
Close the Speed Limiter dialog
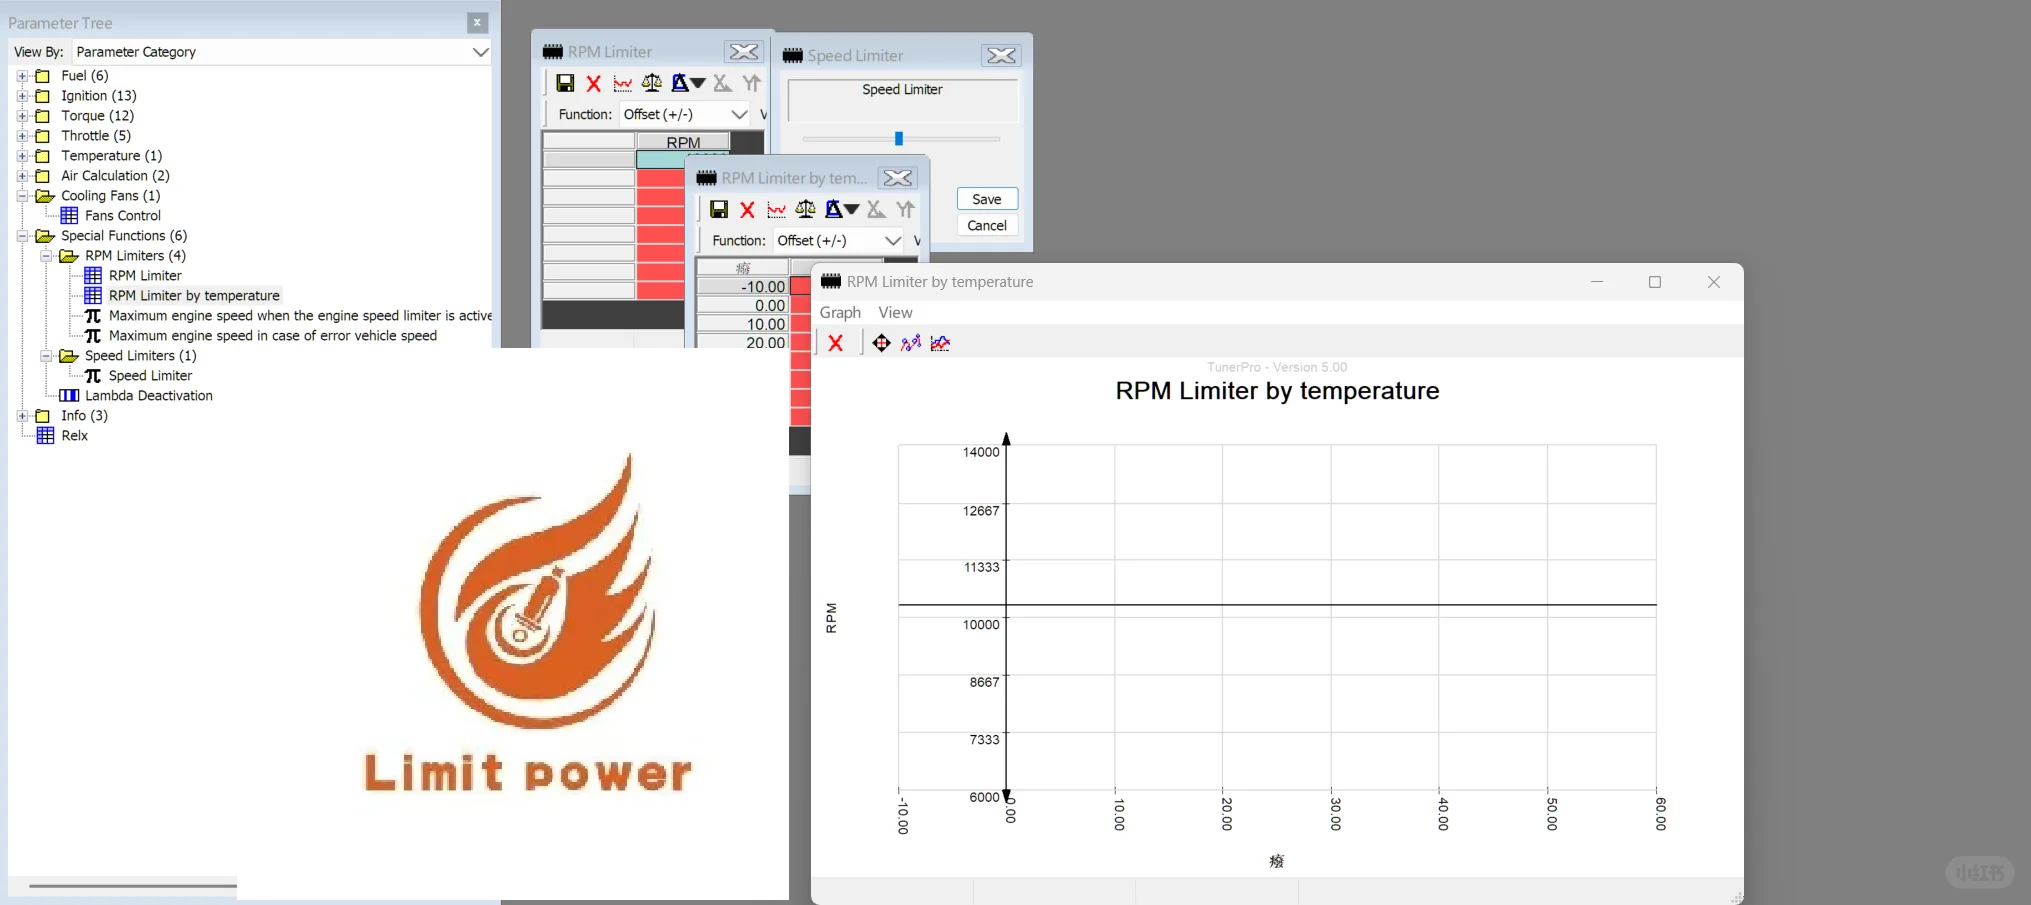1001,55
